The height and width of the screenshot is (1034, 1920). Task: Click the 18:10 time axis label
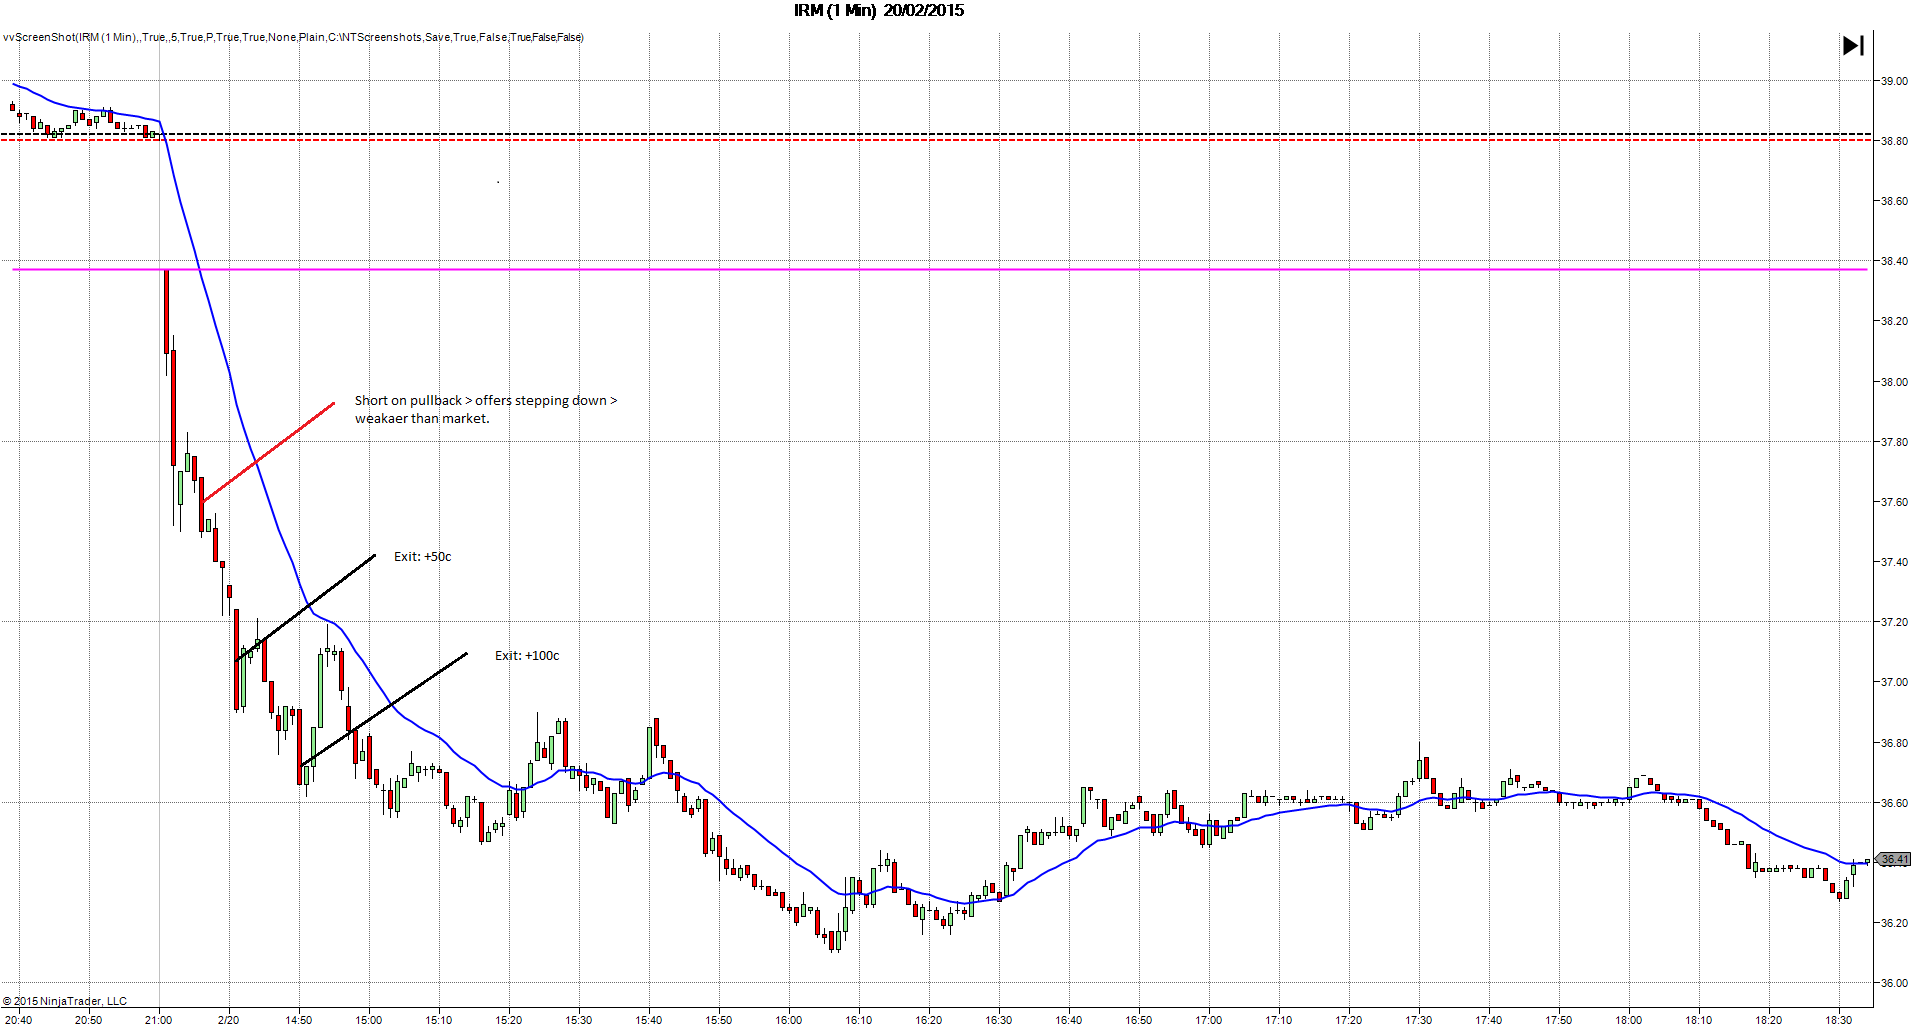(x=1698, y=1020)
